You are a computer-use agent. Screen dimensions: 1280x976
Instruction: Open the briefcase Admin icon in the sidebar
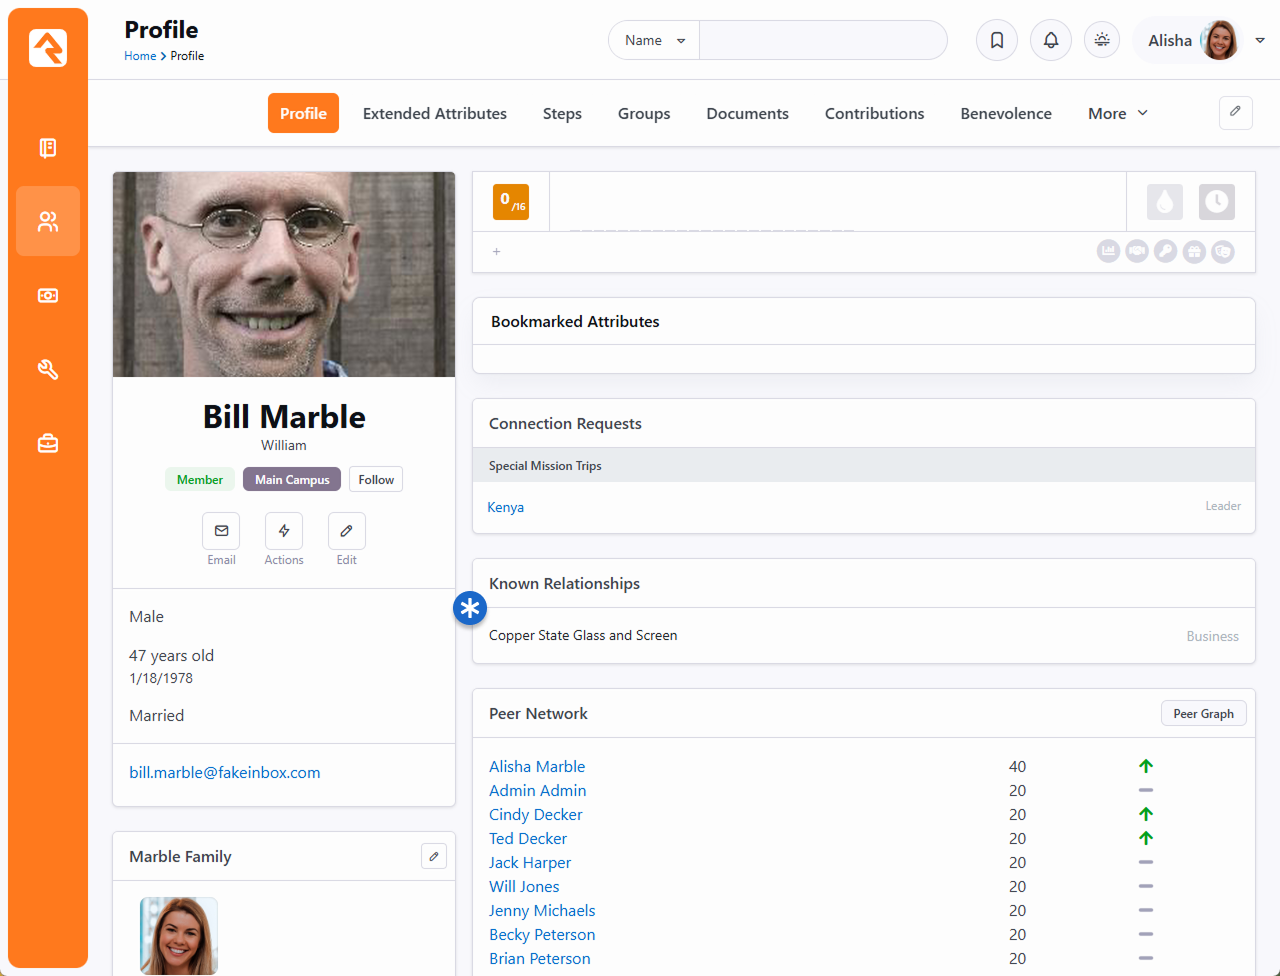[48, 443]
